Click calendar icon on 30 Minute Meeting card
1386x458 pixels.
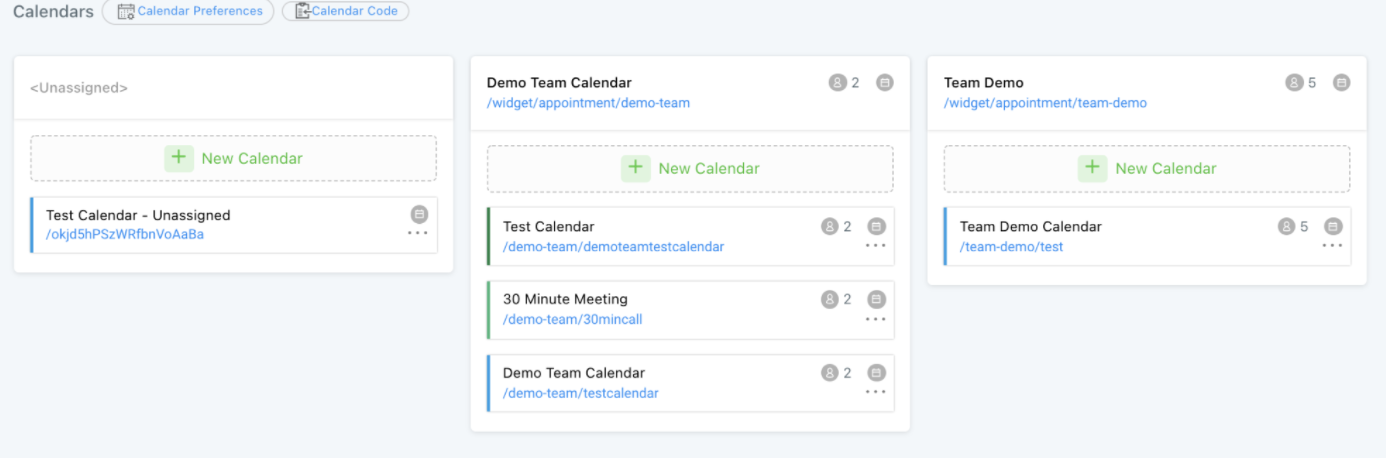click(x=877, y=299)
